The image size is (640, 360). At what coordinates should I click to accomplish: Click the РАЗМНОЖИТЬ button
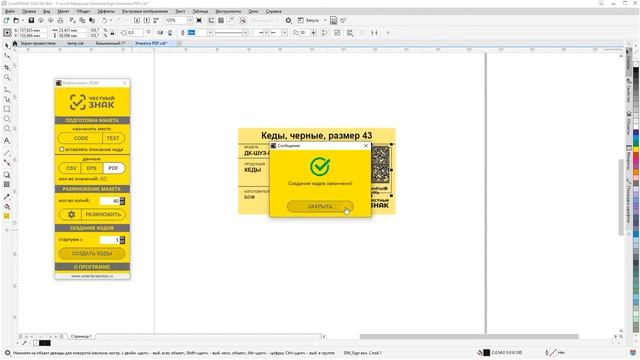(103, 214)
